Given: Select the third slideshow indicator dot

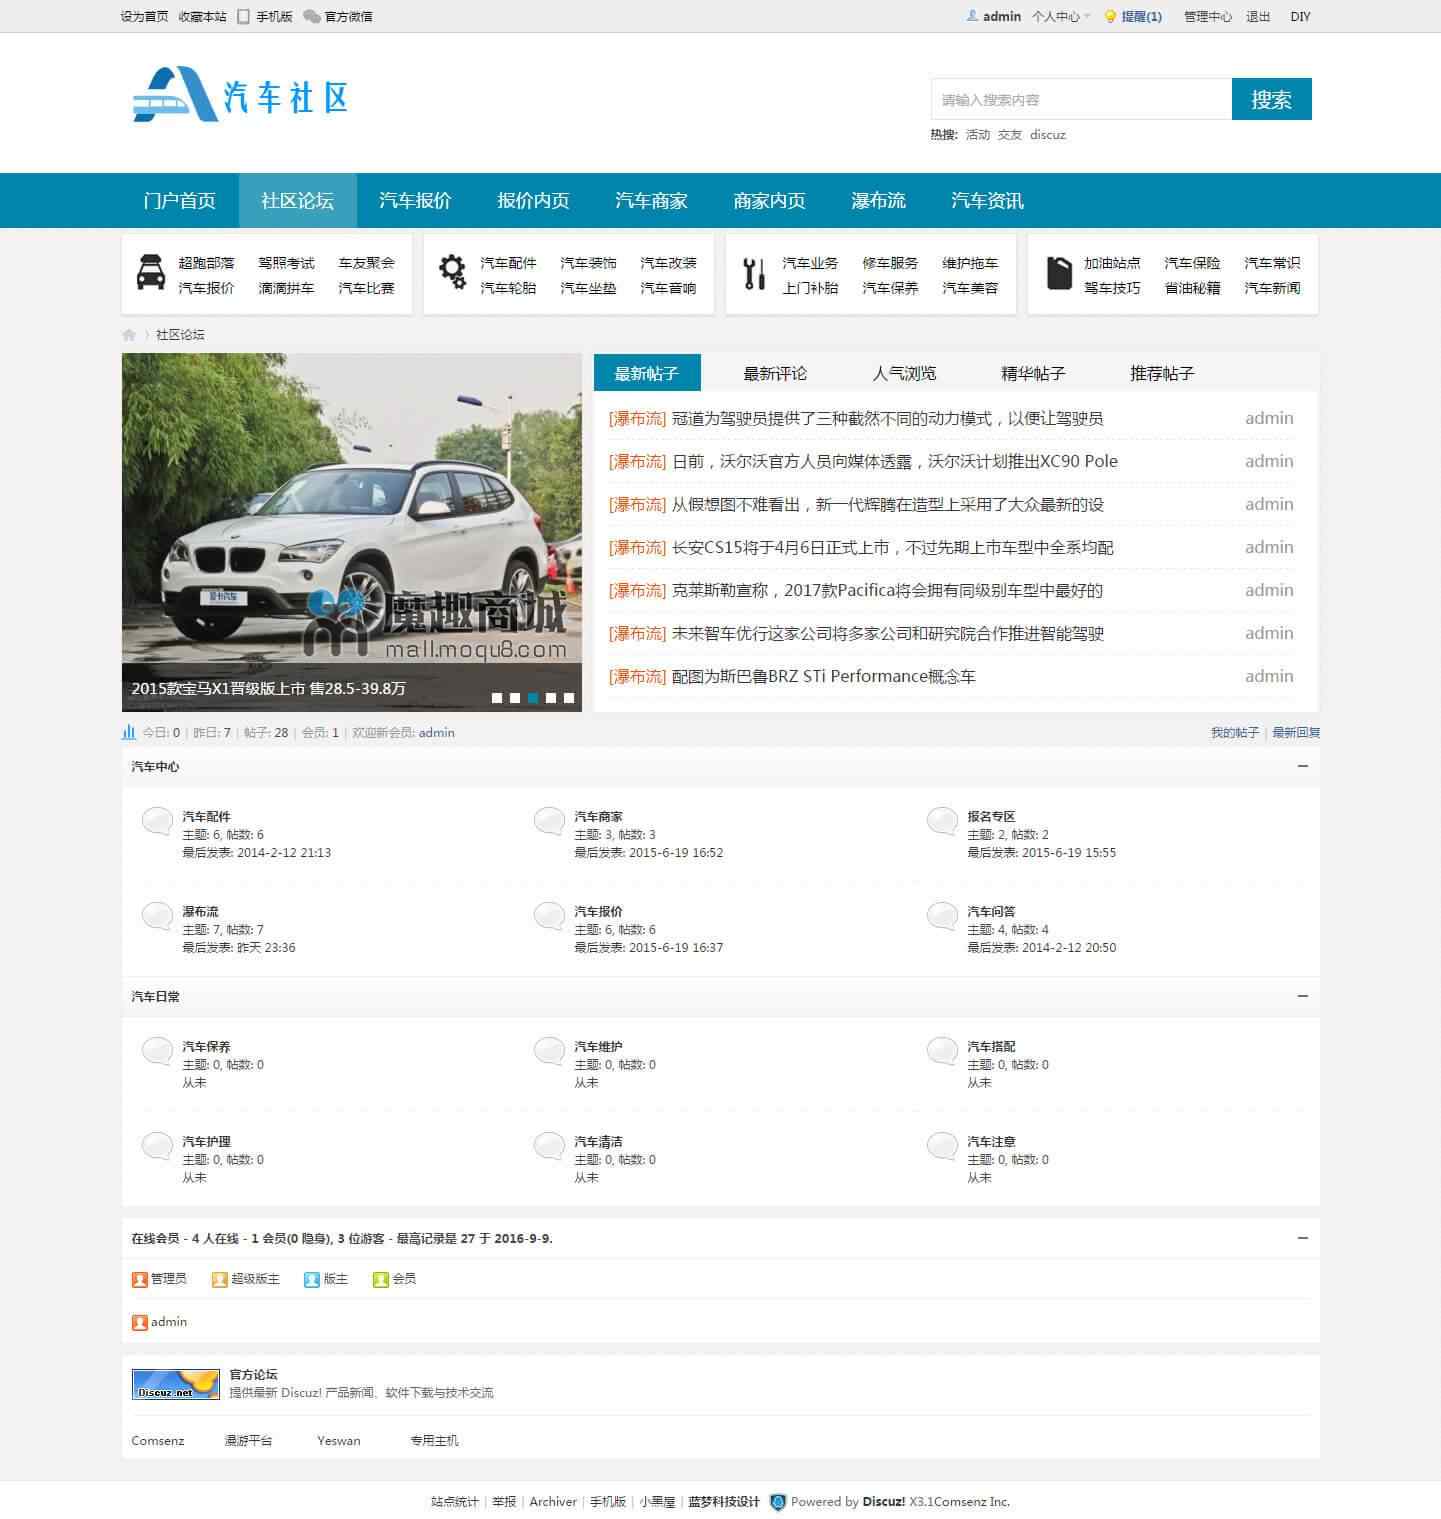Looking at the screenshot, I should point(533,698).
